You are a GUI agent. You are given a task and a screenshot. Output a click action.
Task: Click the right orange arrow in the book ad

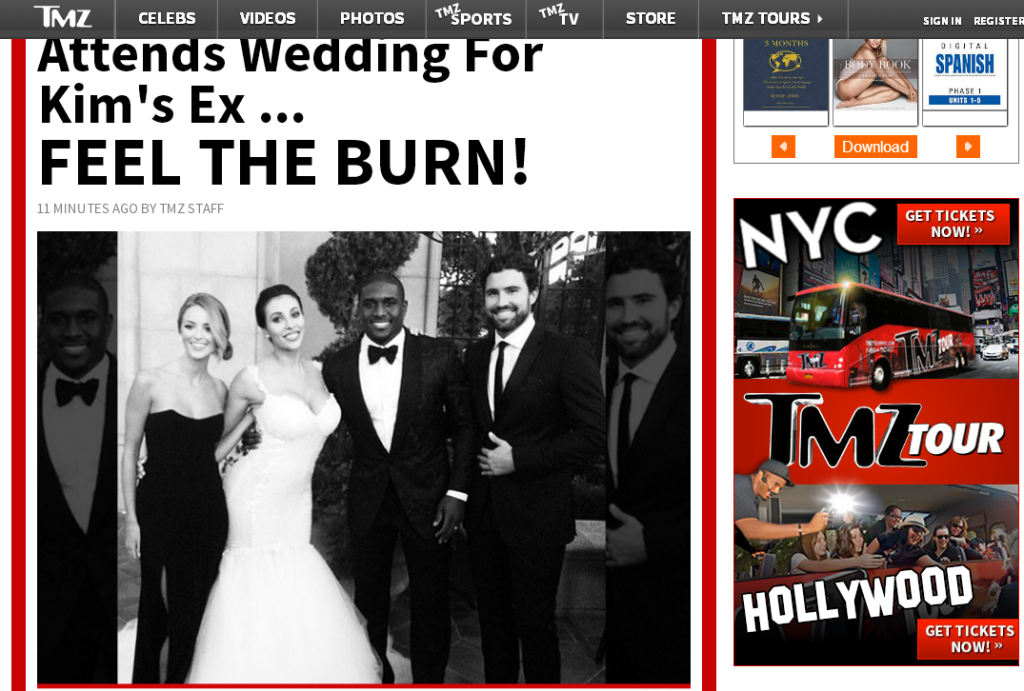[x=968, y=146]
